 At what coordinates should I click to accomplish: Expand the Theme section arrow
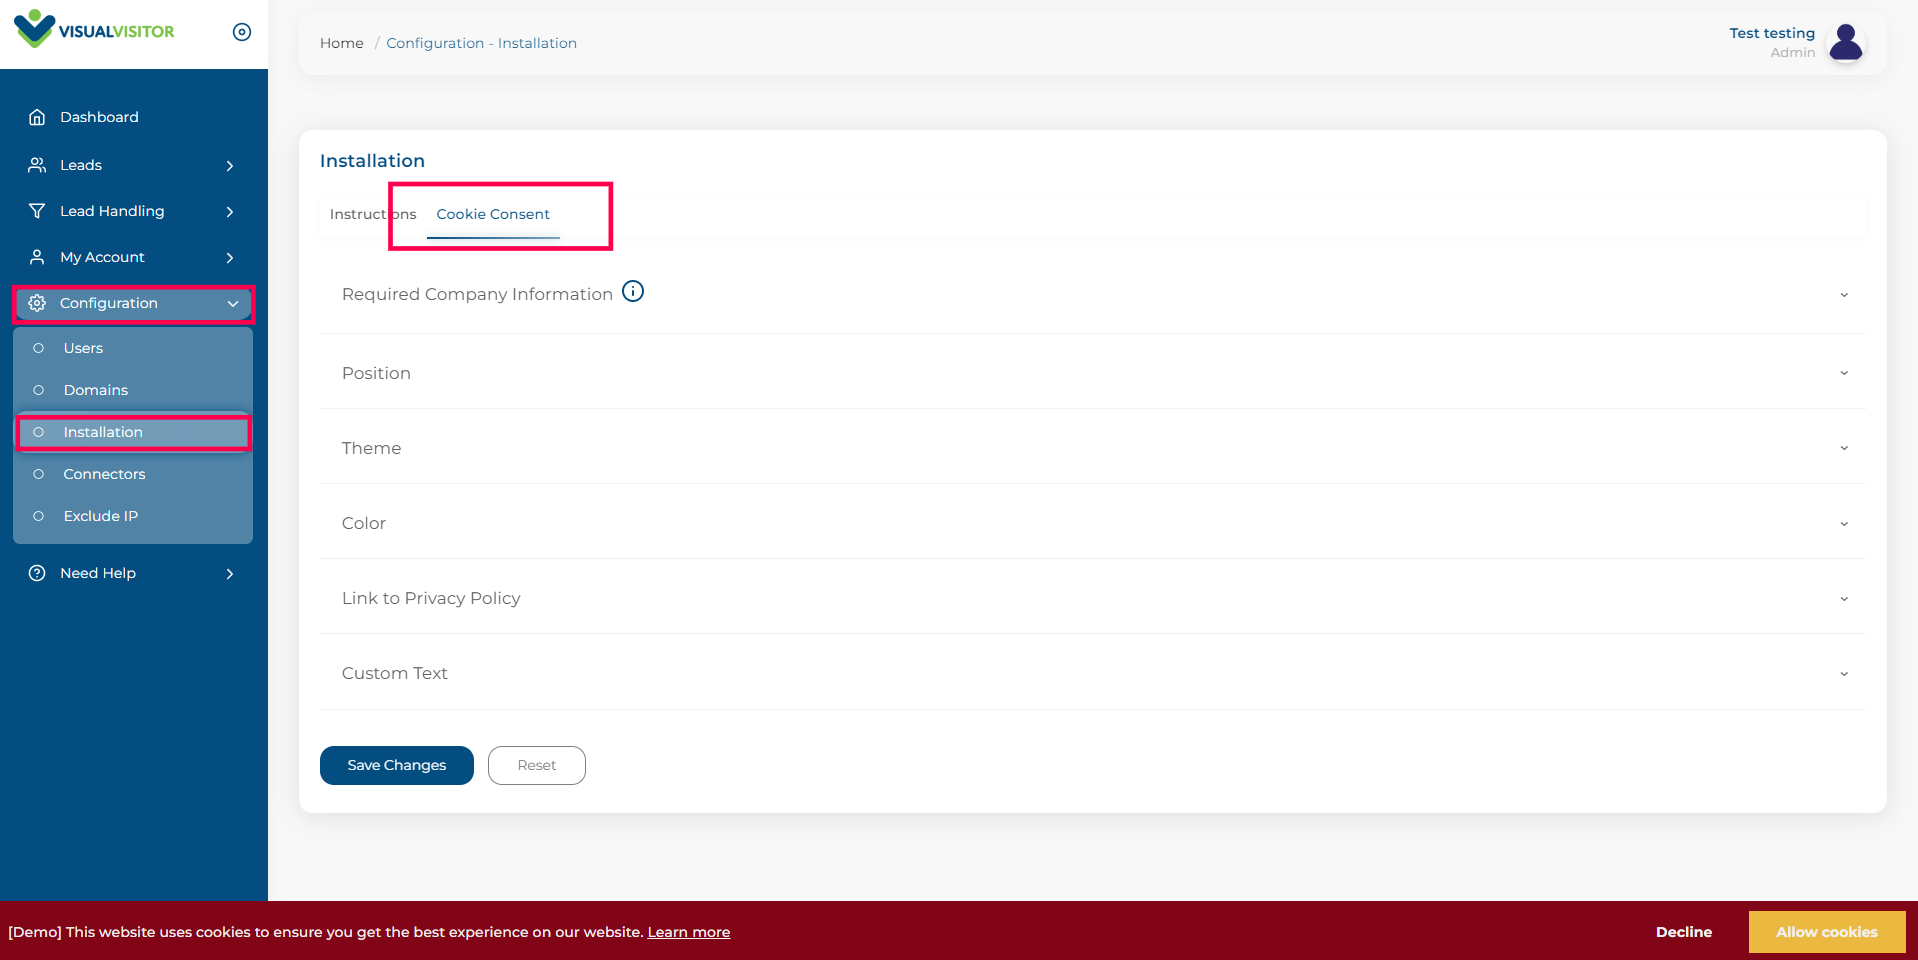[1844, 448]
